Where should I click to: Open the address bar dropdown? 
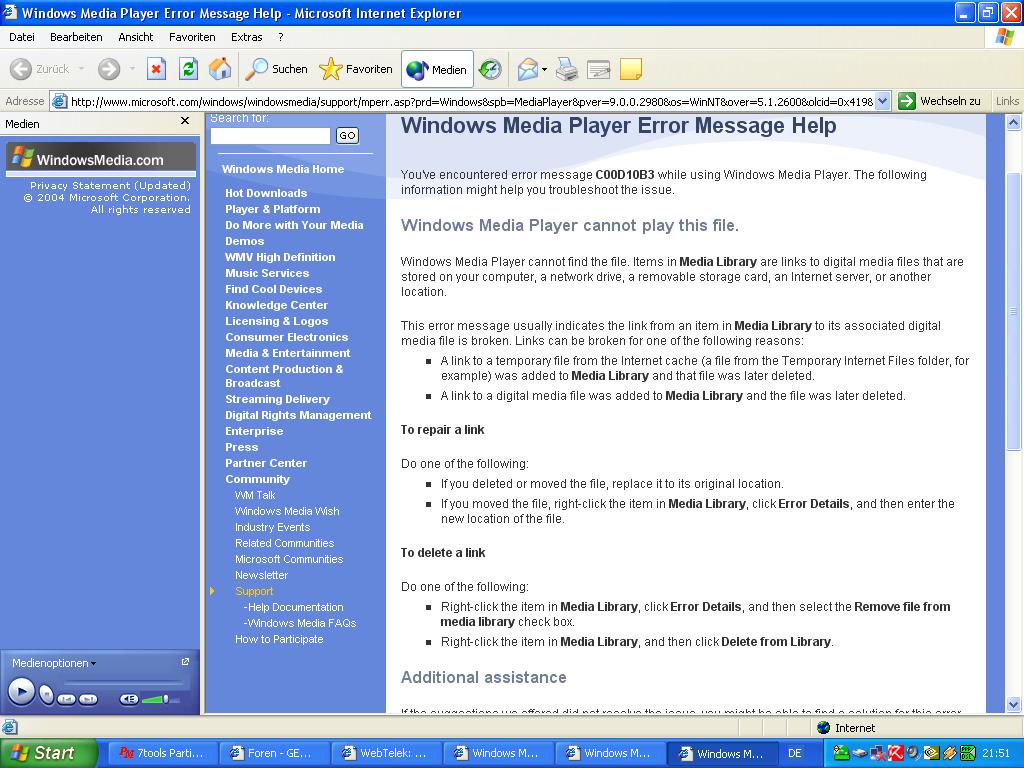[882, 101]
